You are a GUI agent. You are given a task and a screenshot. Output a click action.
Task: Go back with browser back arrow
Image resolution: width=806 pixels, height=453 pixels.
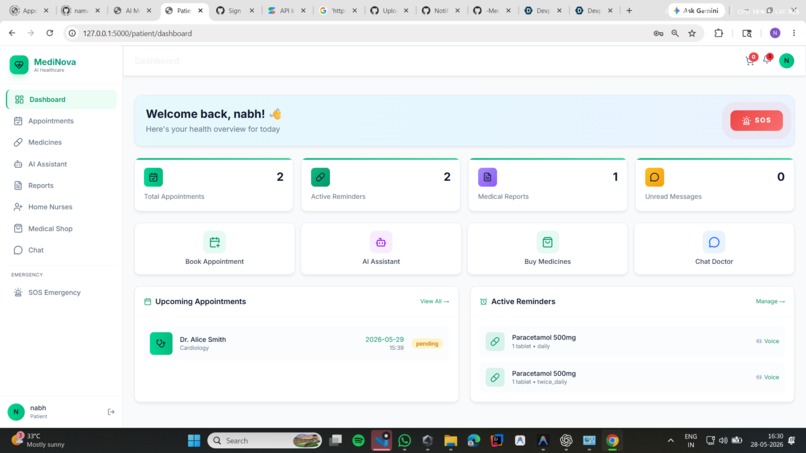[x=12, y=33]
